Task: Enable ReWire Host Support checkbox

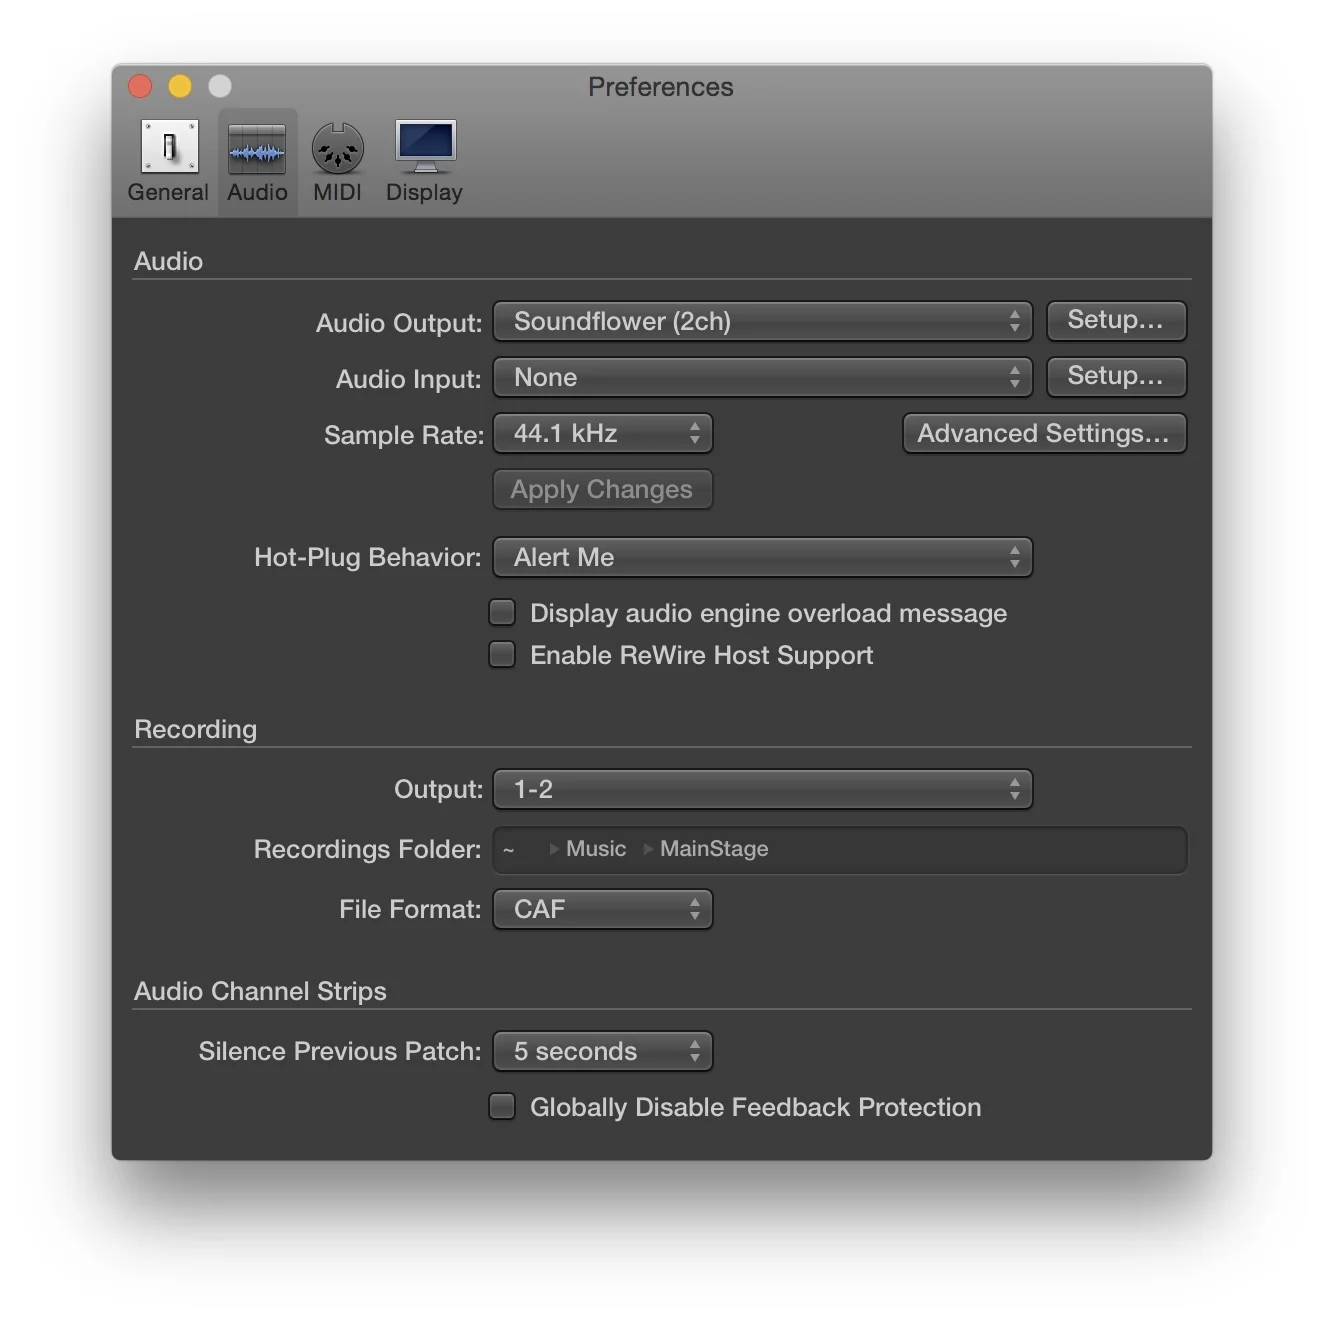Action: pos(502,654)
